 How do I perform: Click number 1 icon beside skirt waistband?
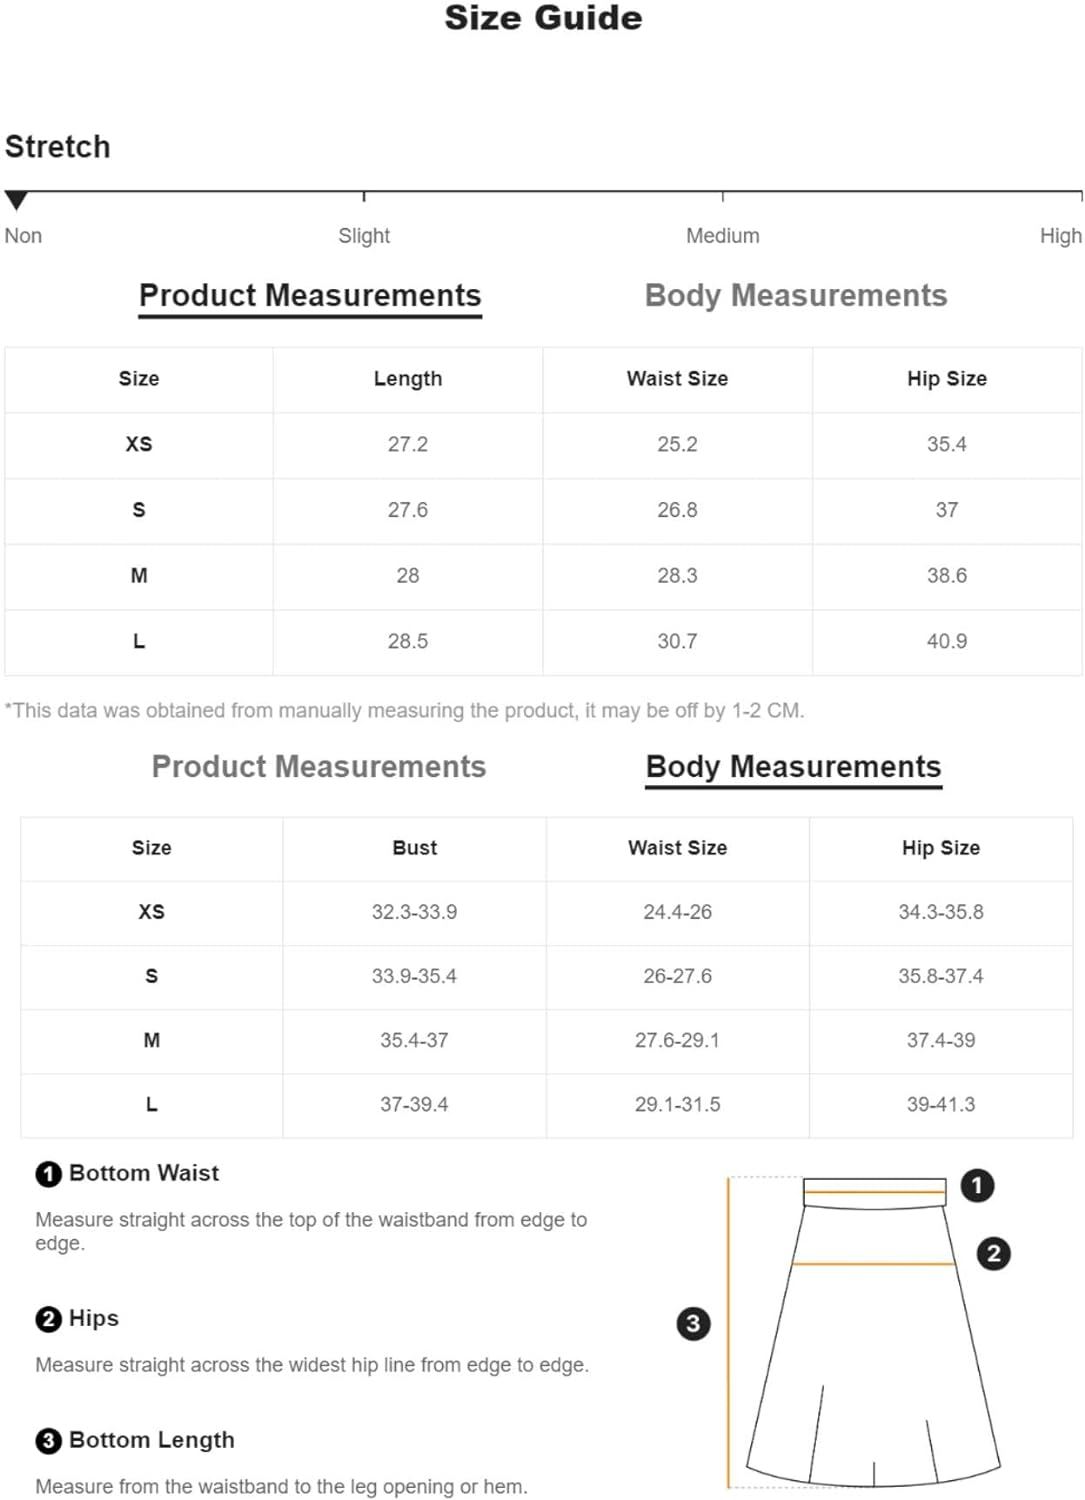pyautogui.click(x=977, y=1186)
